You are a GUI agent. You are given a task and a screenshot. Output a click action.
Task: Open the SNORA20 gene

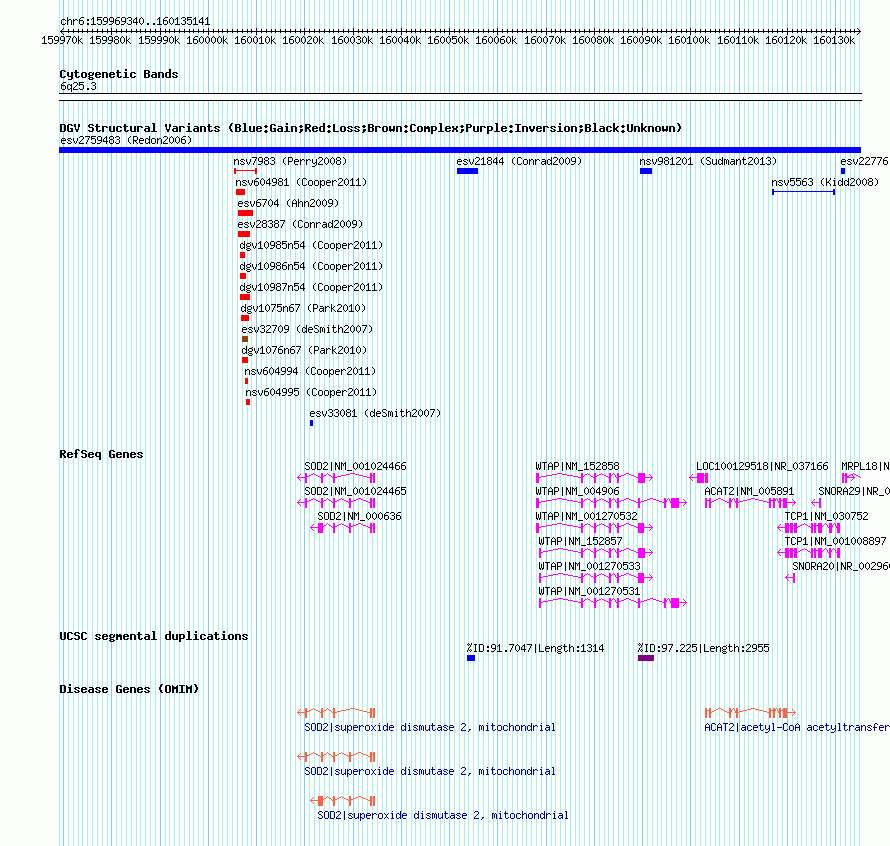[791, 577]
